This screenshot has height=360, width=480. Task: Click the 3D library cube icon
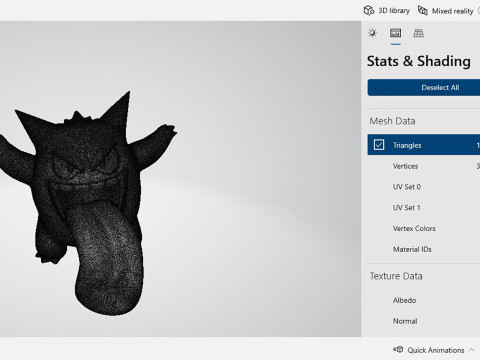(x=369, y=11)
